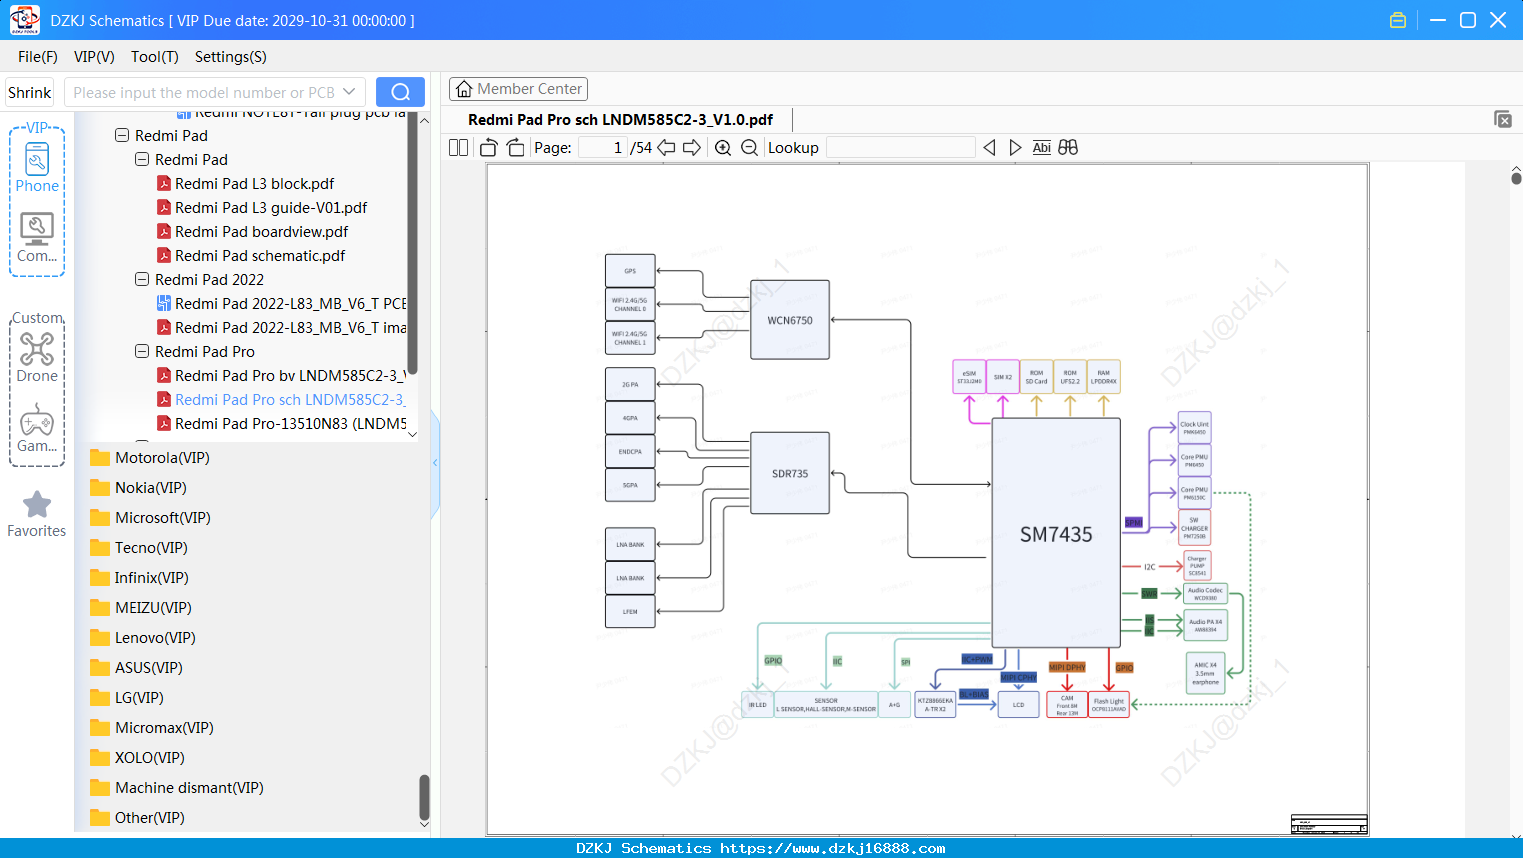
Task: Open Redmi Pad boardview.pdf
Action: (252, 232)
